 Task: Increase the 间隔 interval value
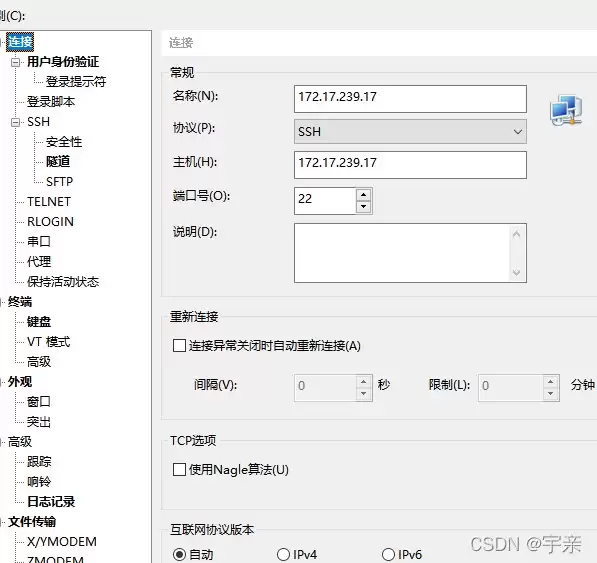coord(364,382)
